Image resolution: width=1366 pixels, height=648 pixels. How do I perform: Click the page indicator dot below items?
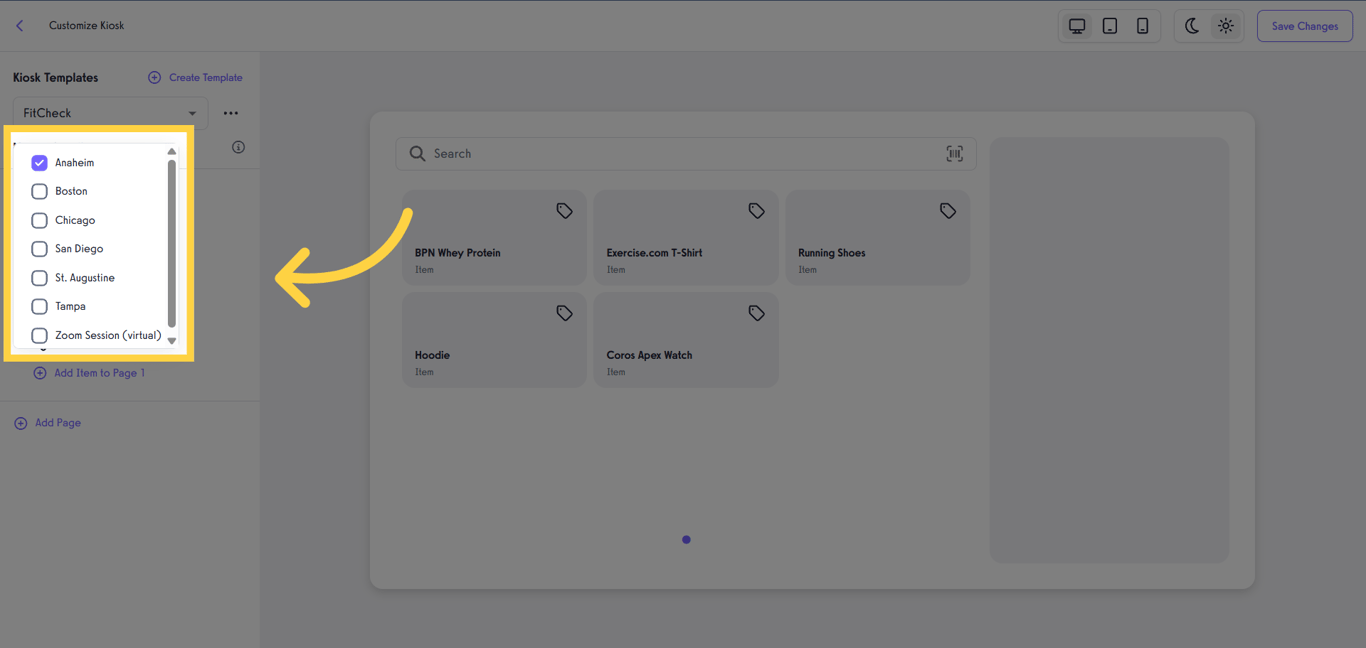point(686,539)
